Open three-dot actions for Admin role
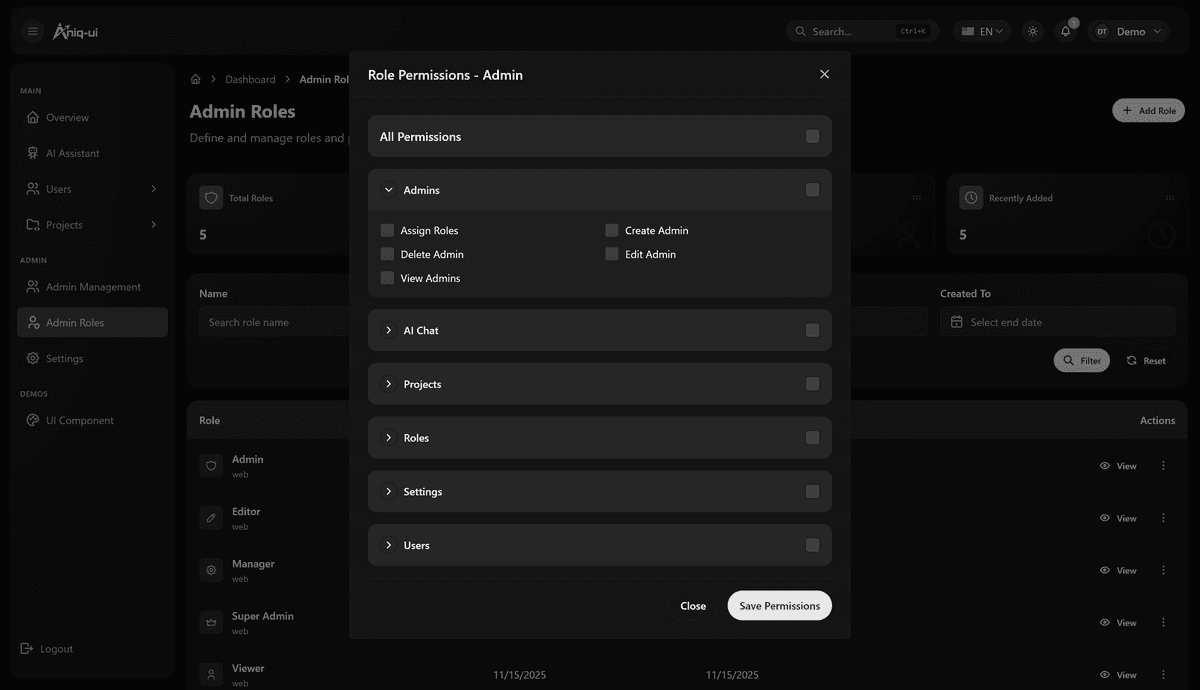The height and width of the screenshot is (690, 1200). click(x=1163, y=466)
